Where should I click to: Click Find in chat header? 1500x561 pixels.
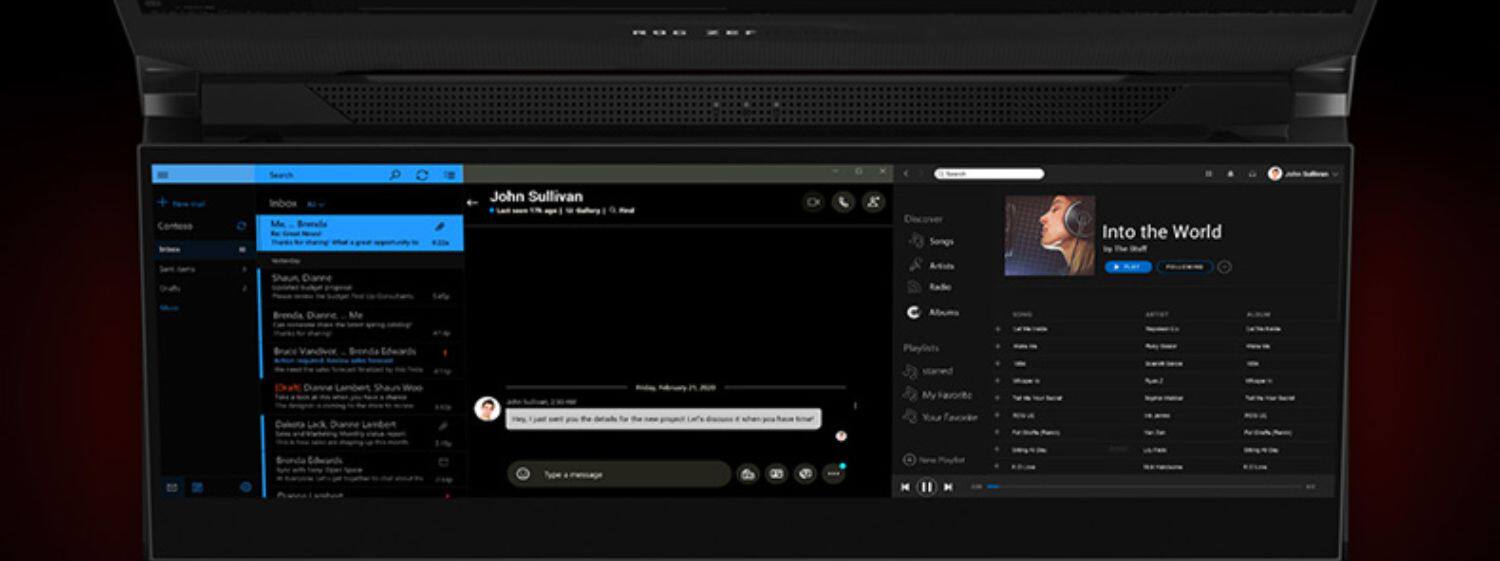click(x=623, y=211)
